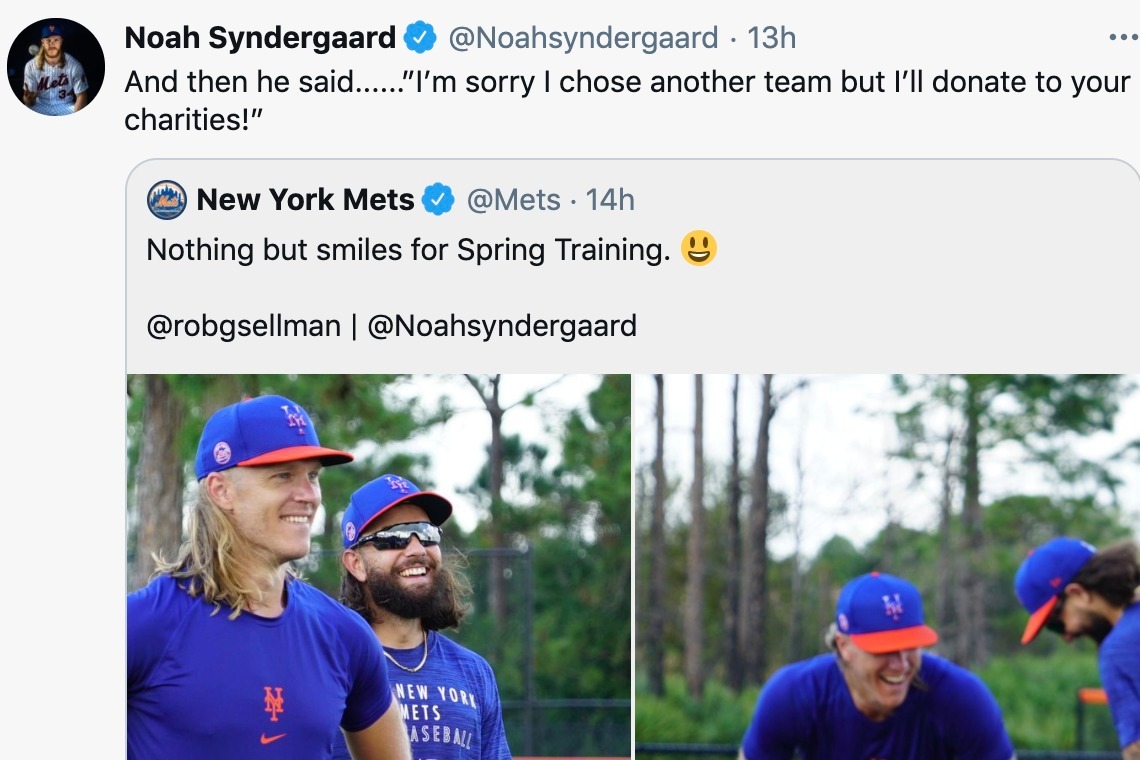Open the tweet via the 13h timestamp
Image resolution: width=1140 pixels, height=760 pixels.
[772, 39]
